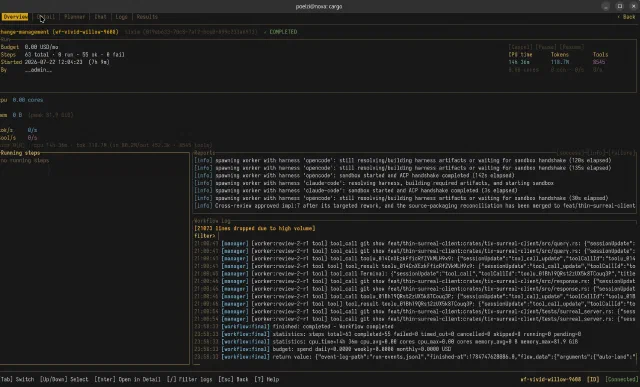Click the 'Cross-review approved impl:7' report line
This screenshot has height=387, width=640.
pos(415,206)
